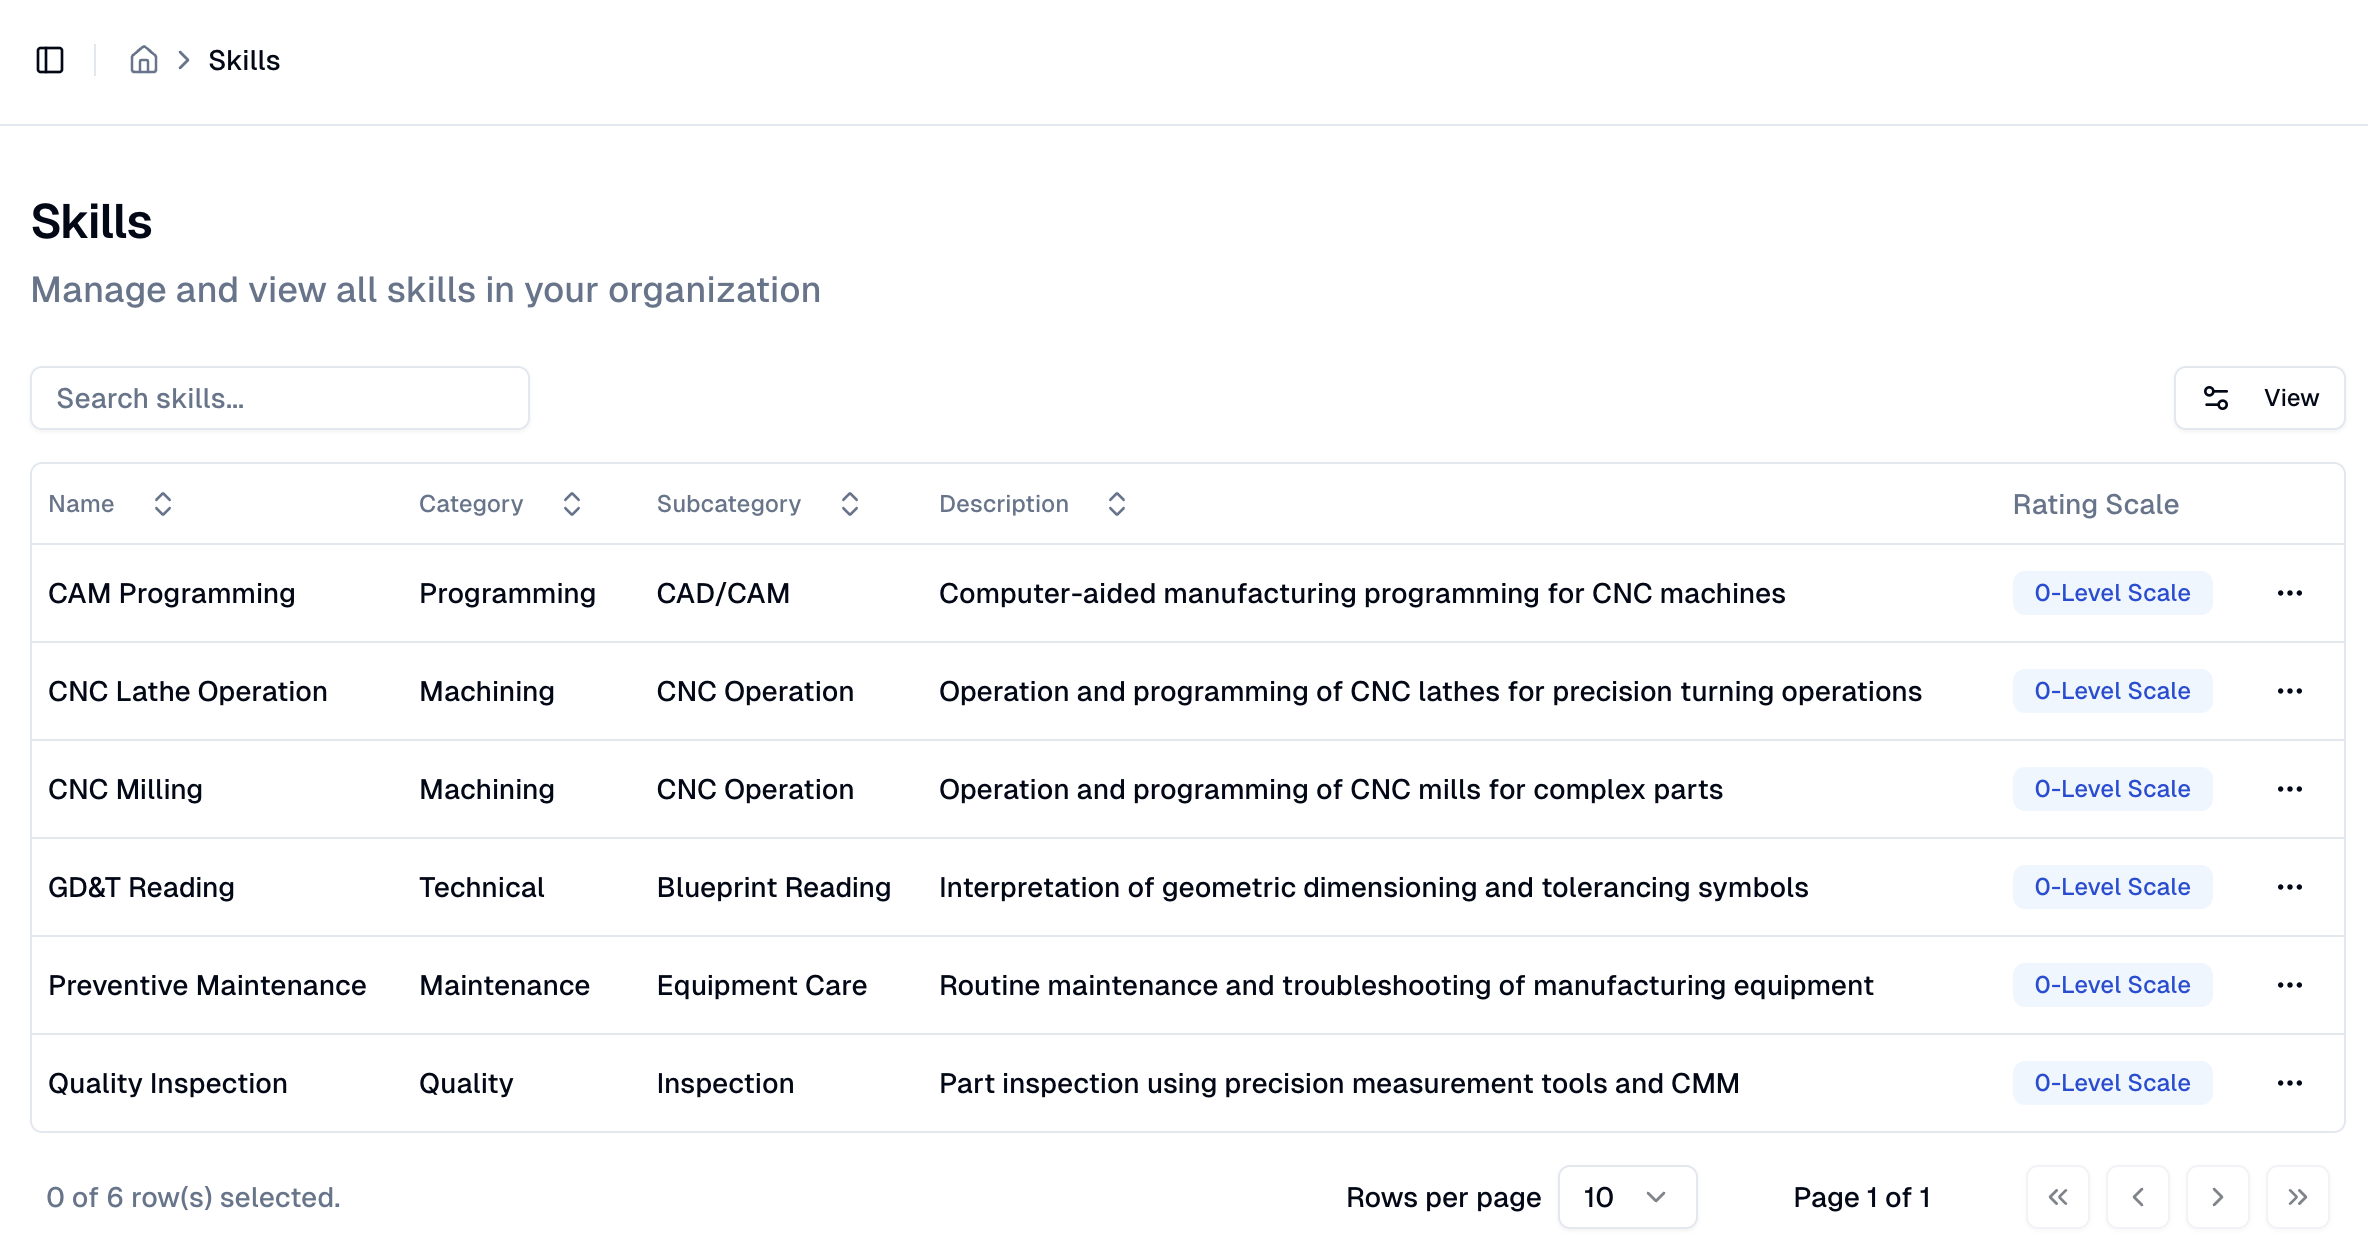This screenshot has height=1260, width=2368.
Task: Open actions menu for CAM Programming row
Action: [2289, 593]
